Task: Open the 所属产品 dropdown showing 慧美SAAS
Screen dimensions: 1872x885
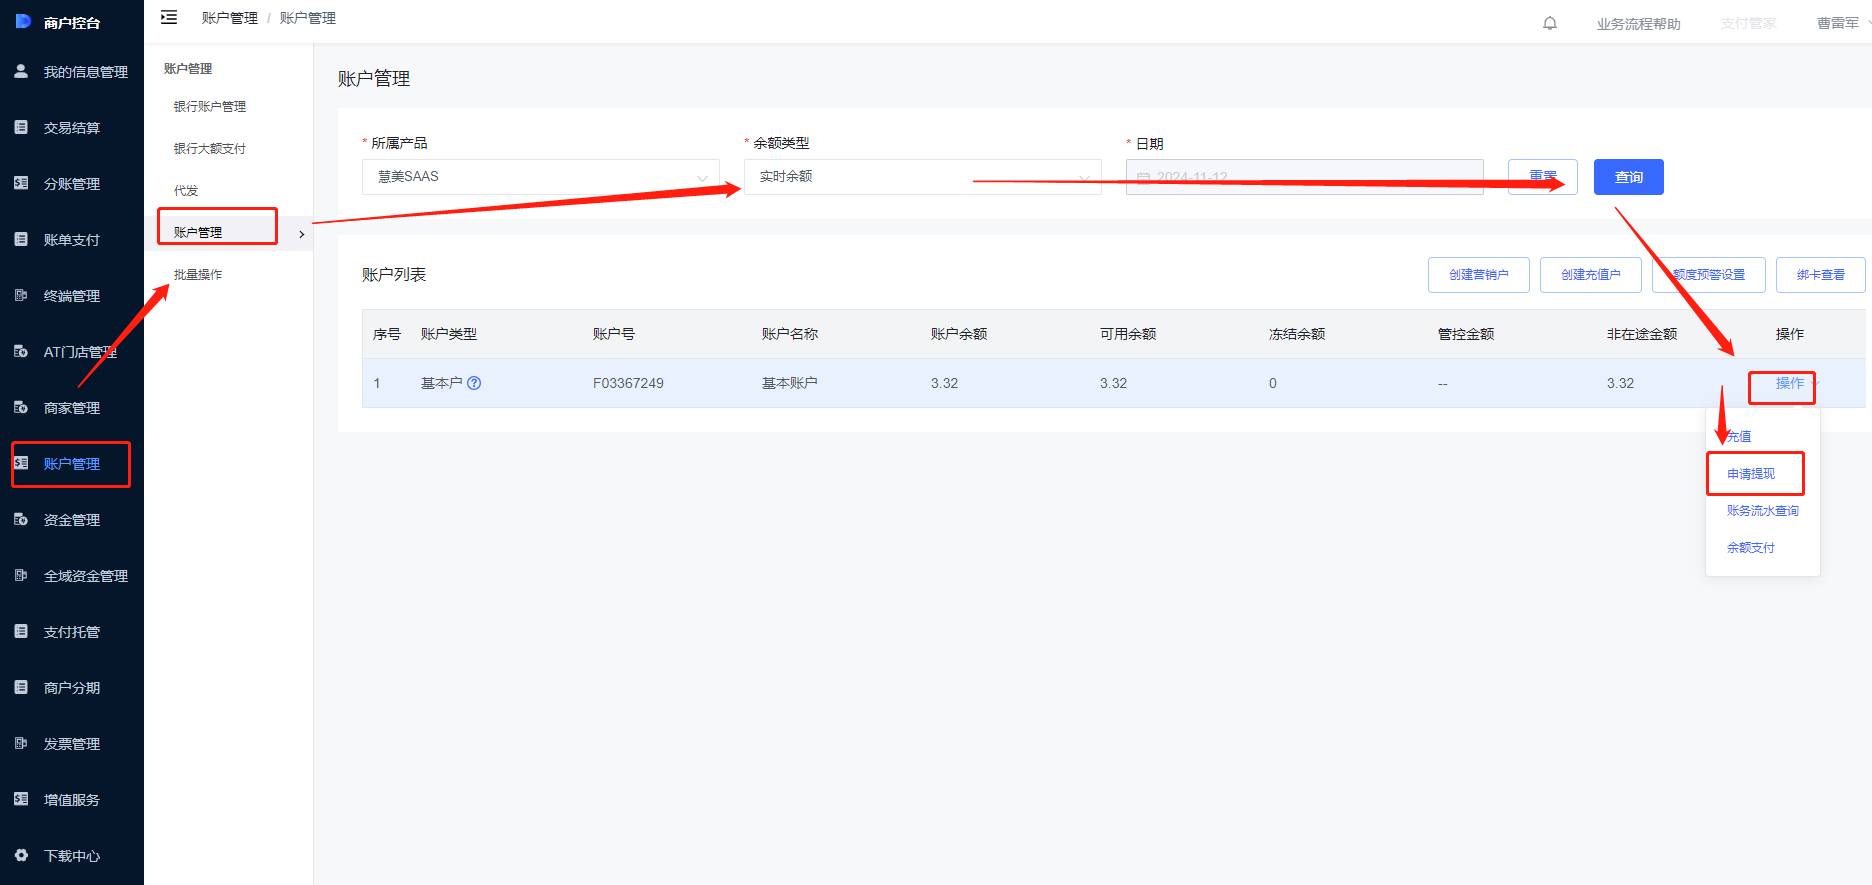Action: 540,177
